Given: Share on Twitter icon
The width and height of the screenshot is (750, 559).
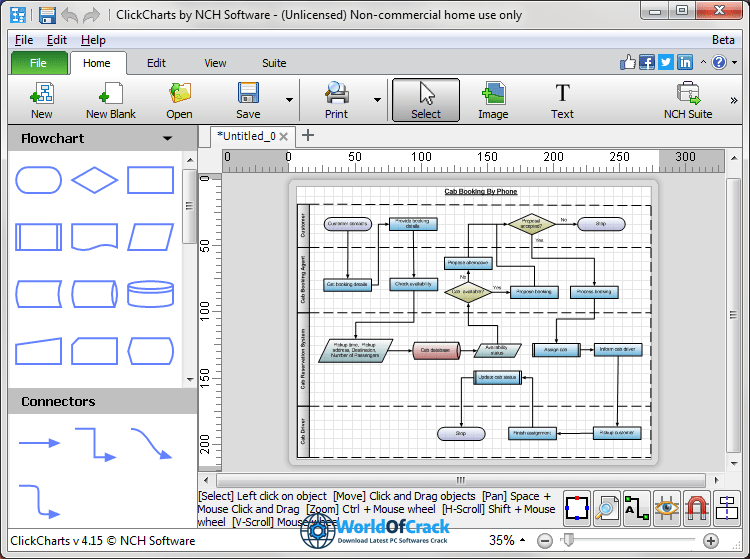Looking at the screenshot, I should click(666, 62).
